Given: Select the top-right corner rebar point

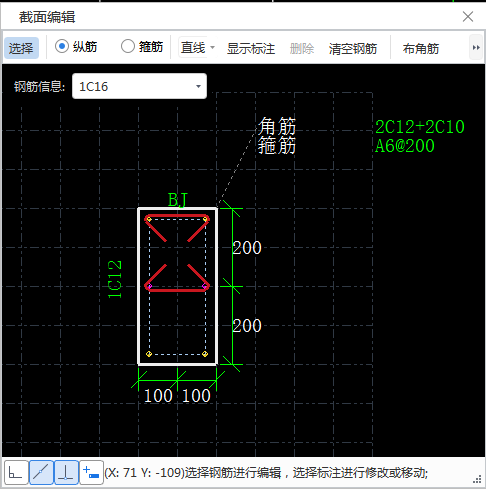Looking at the screenshot, I should (205, 219).
